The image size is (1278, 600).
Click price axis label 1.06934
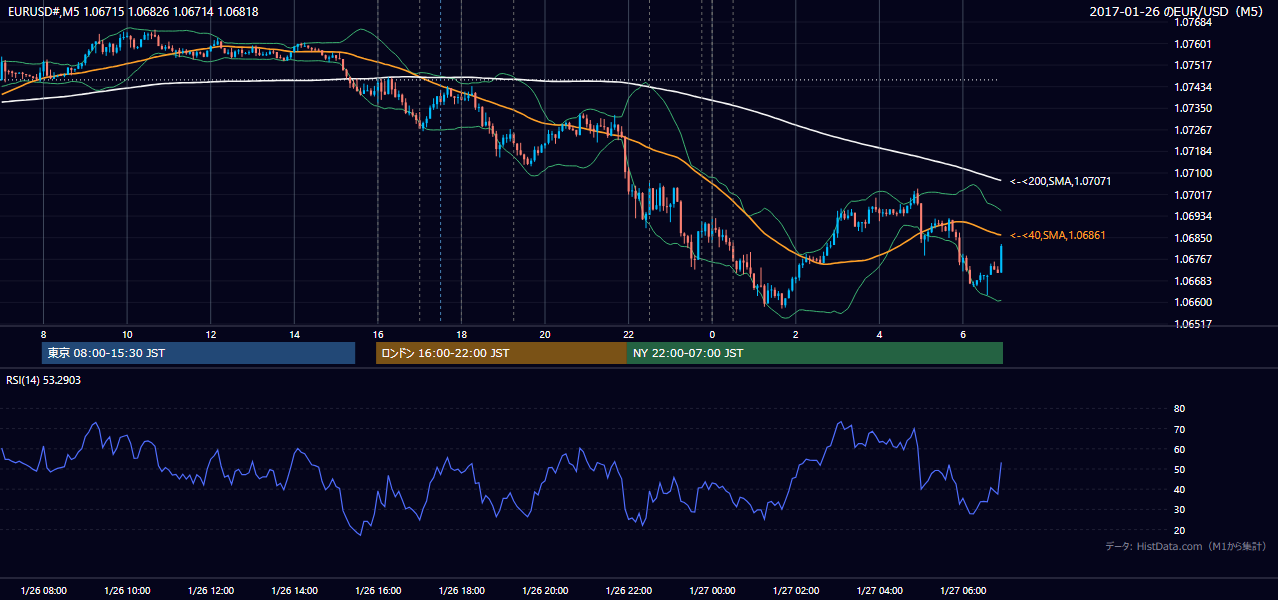coord(1193,216)
